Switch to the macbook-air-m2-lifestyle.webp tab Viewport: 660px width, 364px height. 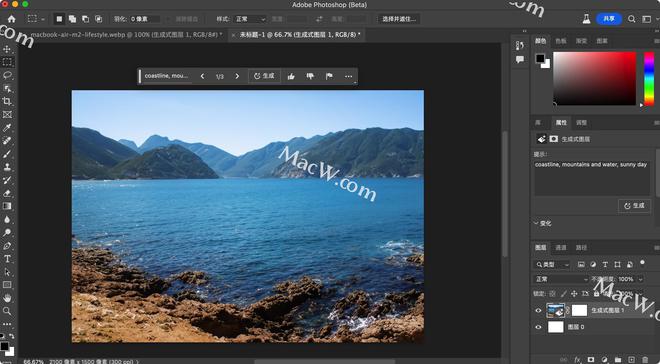click(x=126, y=35)
